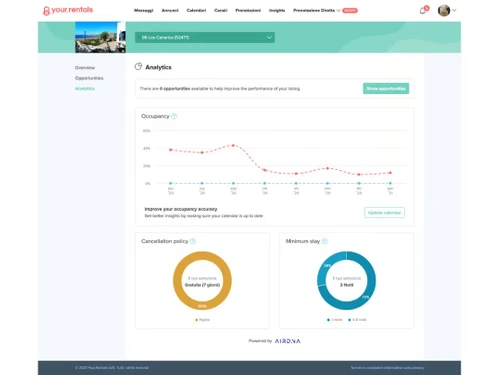The image size is (500, 375).
Task: Click the '3 Notti' text in donut
Action: 347,285
